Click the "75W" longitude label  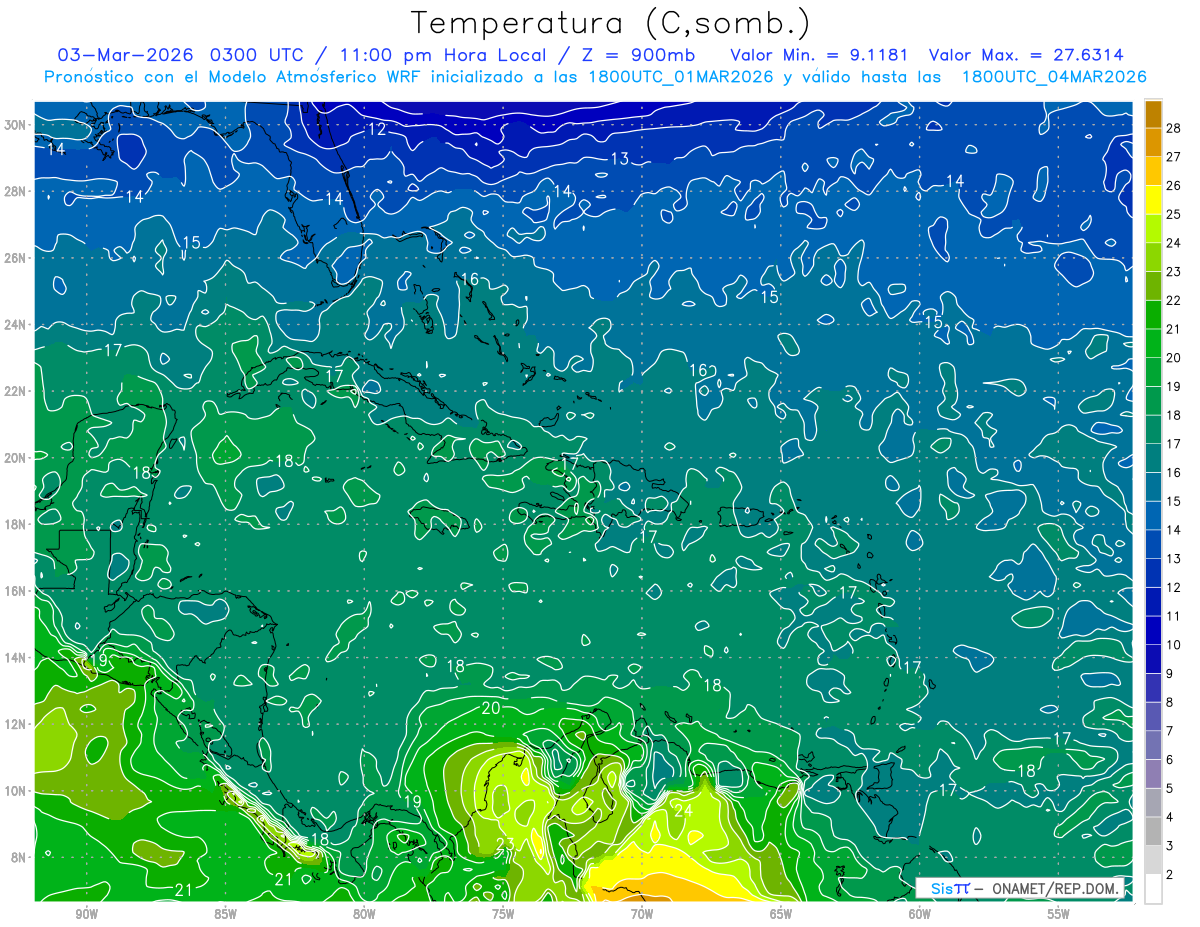(x=503, y=914)
